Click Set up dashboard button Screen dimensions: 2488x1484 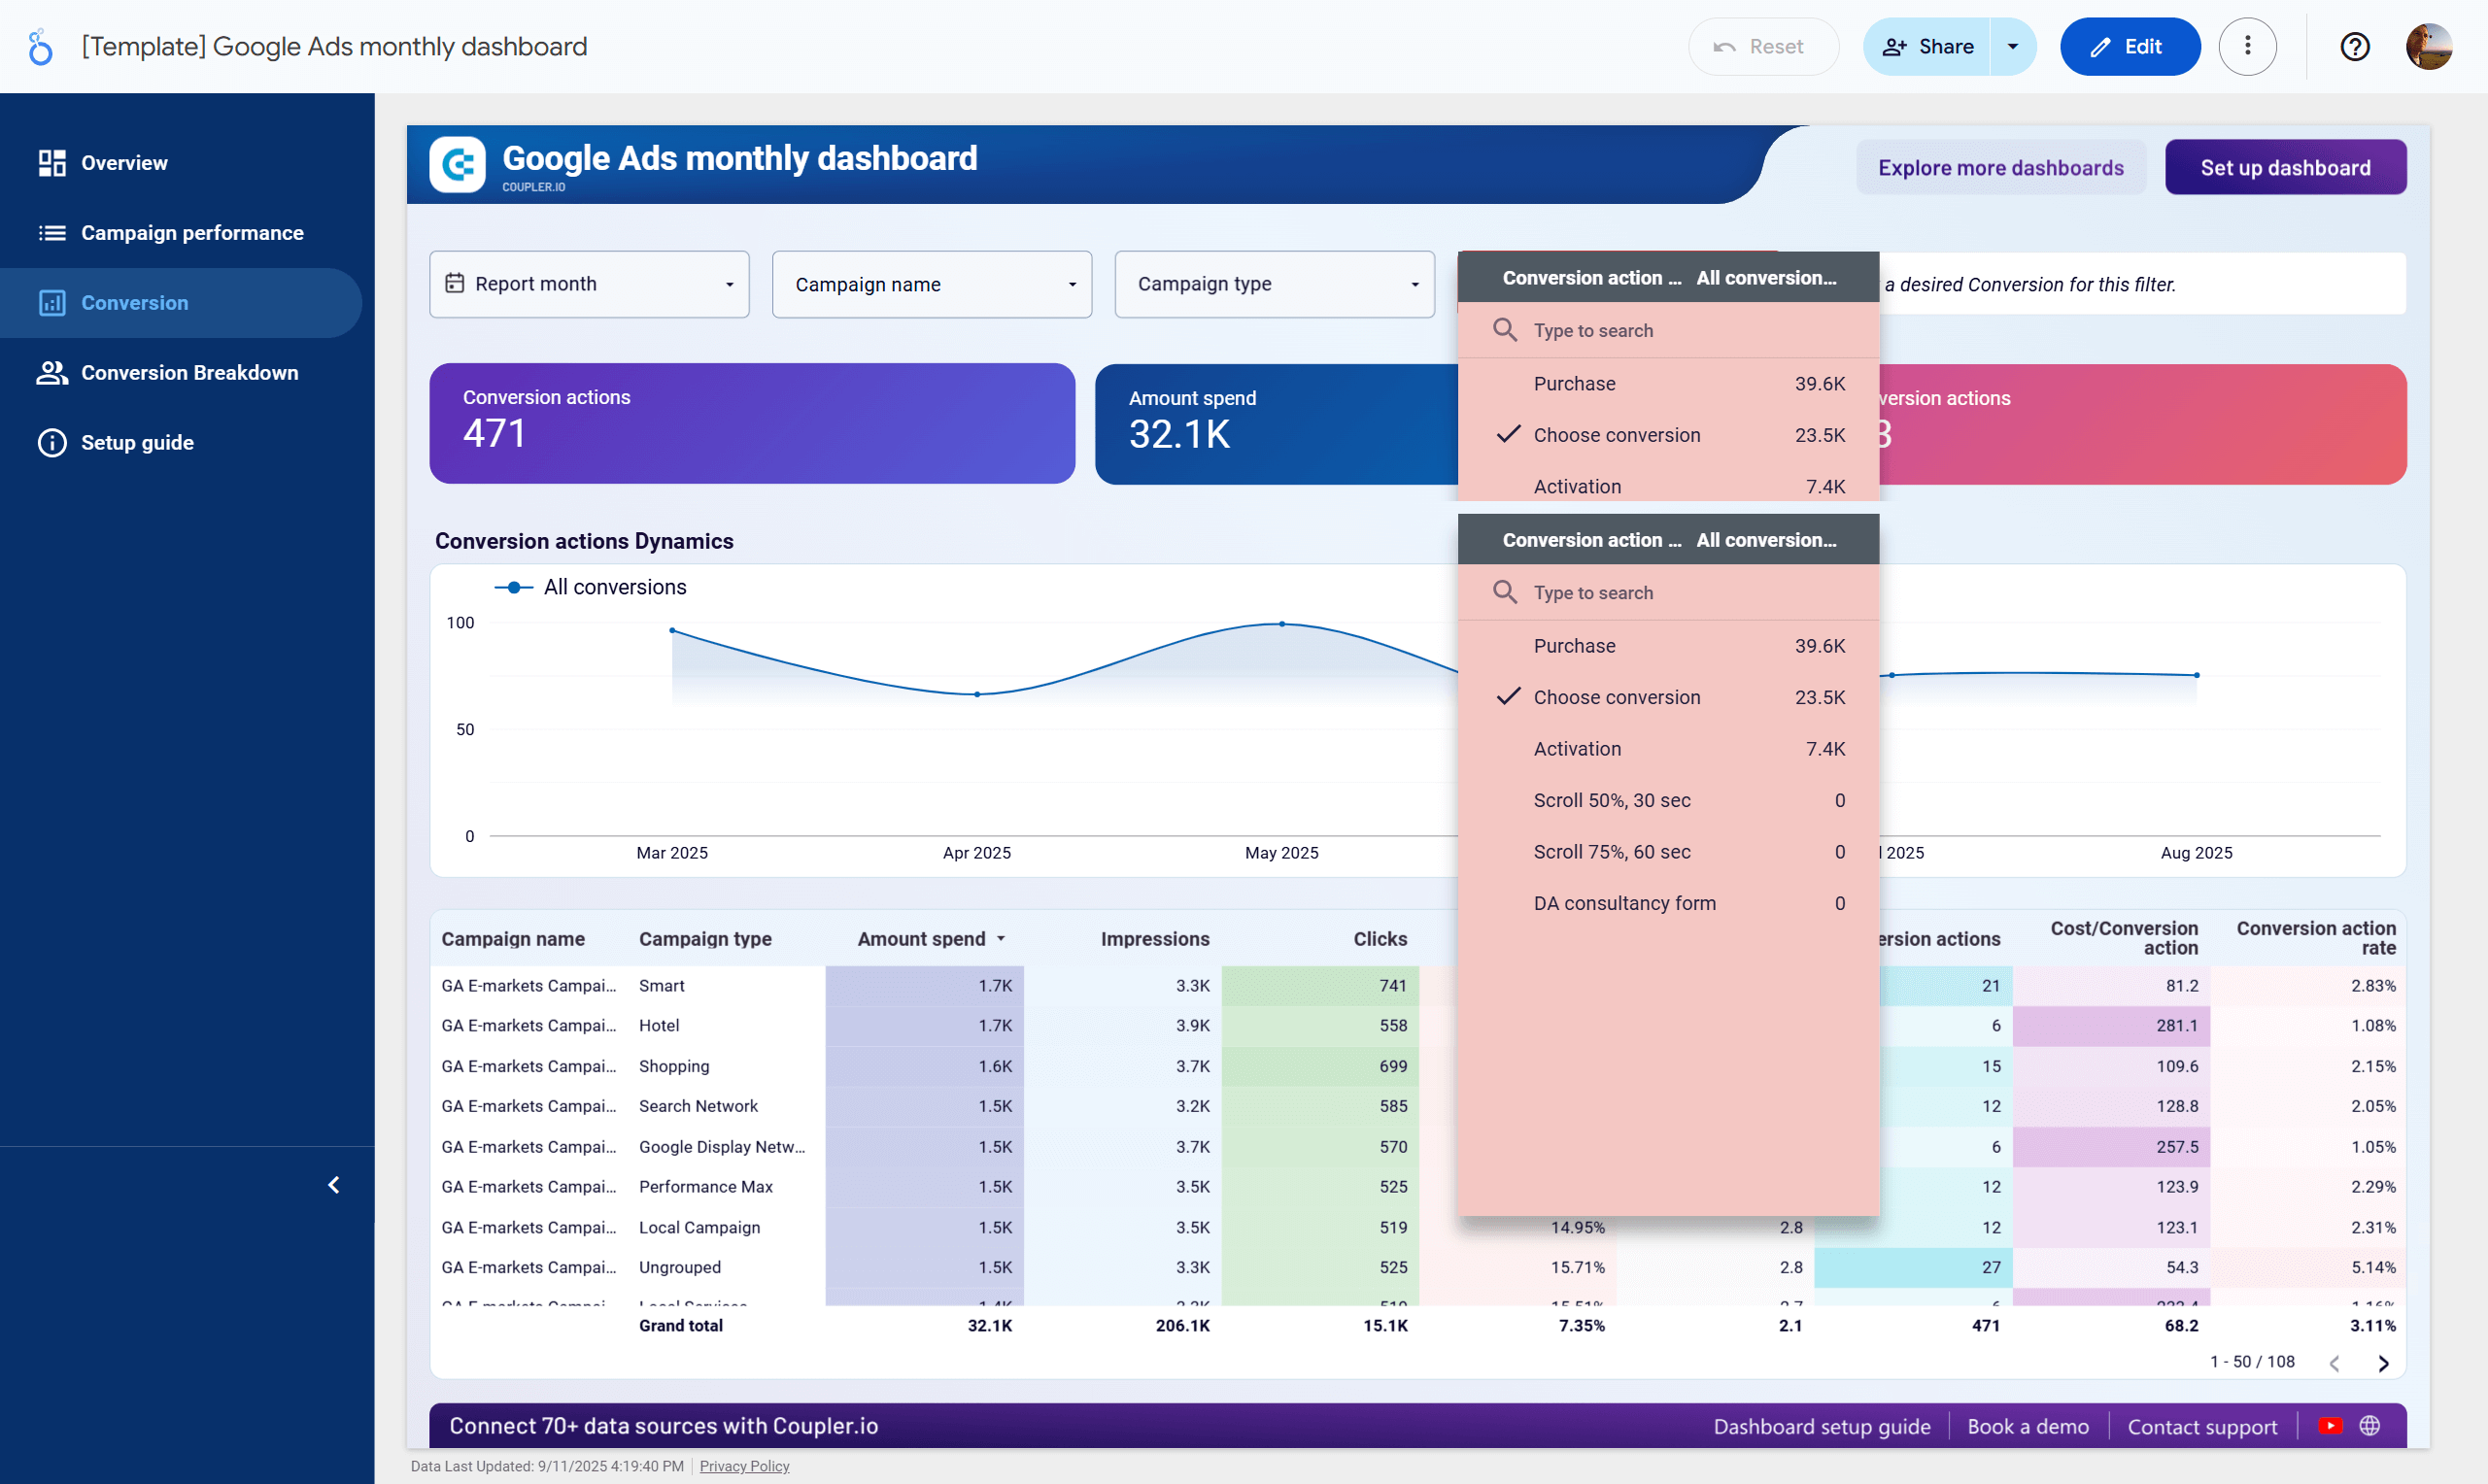(2285, 167)
